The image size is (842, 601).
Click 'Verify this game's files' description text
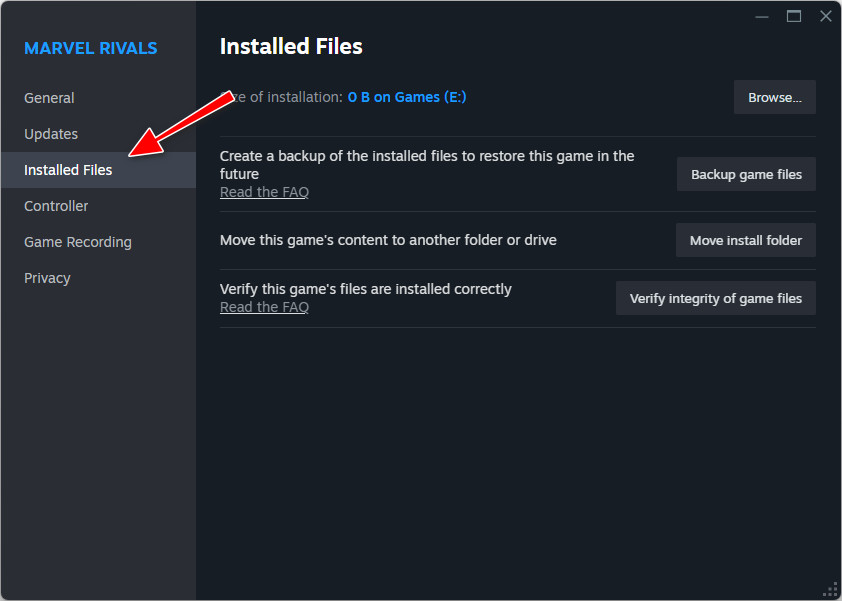point(366,289)
